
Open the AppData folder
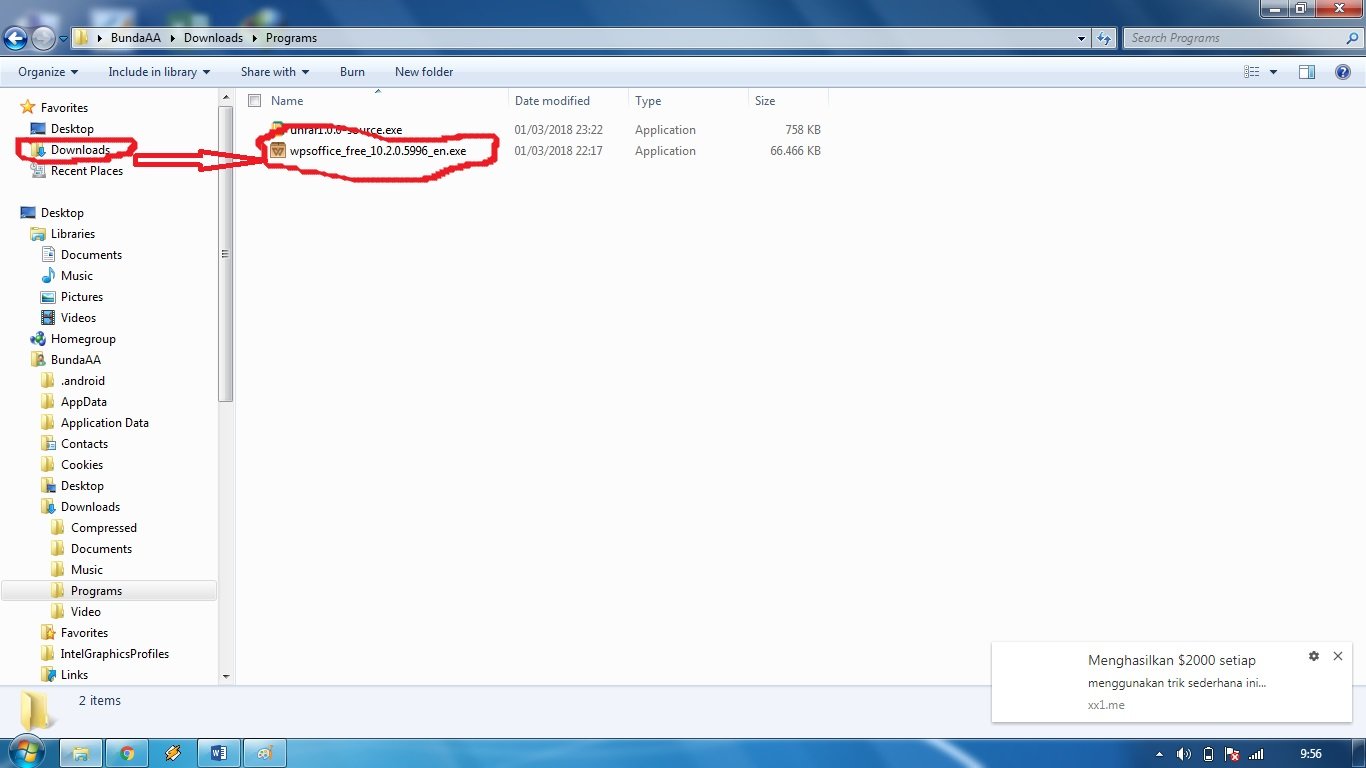[84, 402]
